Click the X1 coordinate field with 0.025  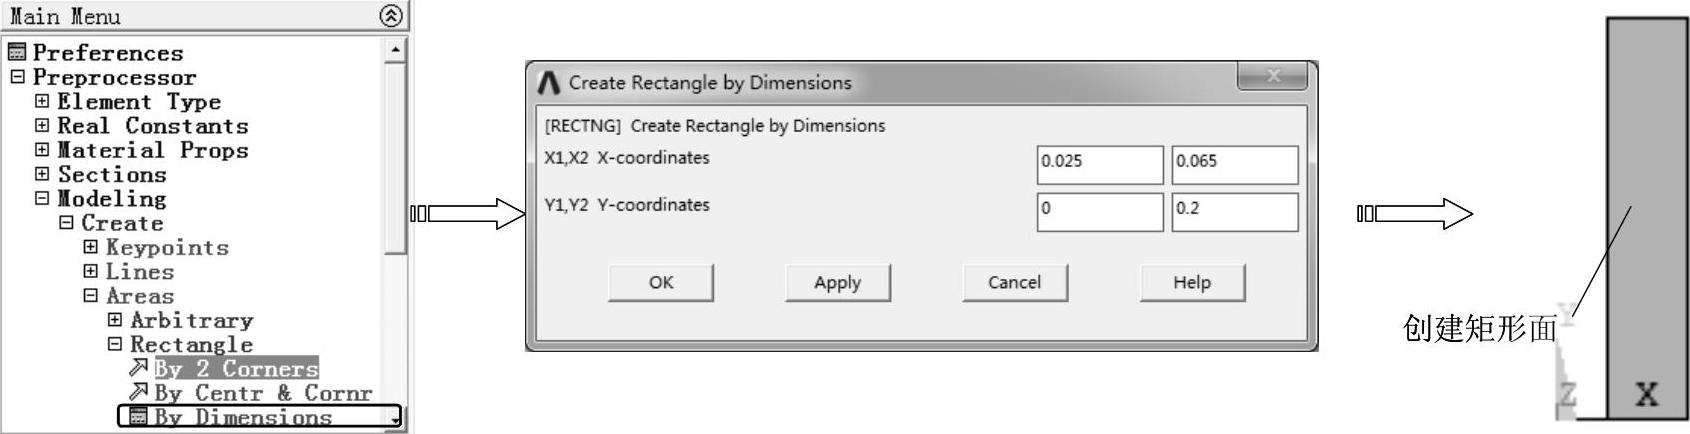(x=1099, y=164)
